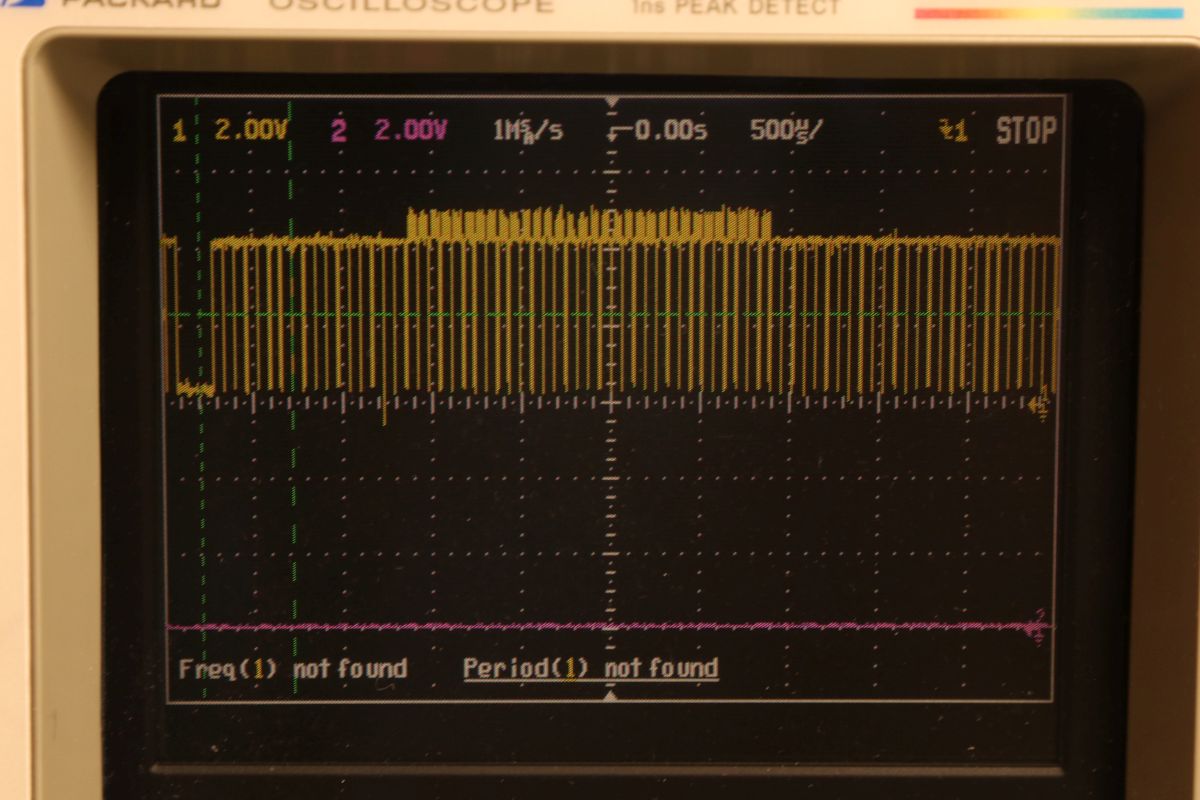
Task: Click the 500µs/ timebase setting
Action: click(x=788, y=130)
